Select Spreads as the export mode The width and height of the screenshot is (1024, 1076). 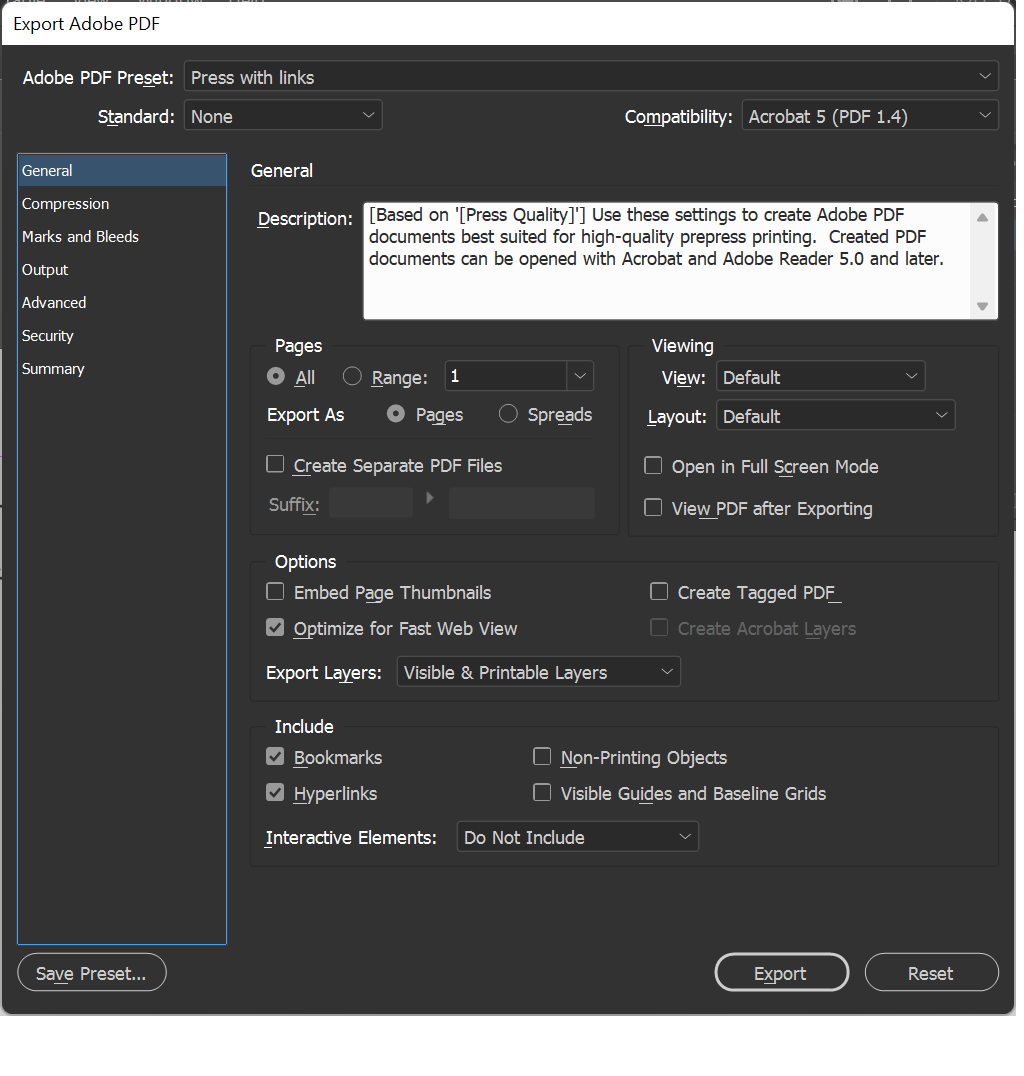coord(508,413)
